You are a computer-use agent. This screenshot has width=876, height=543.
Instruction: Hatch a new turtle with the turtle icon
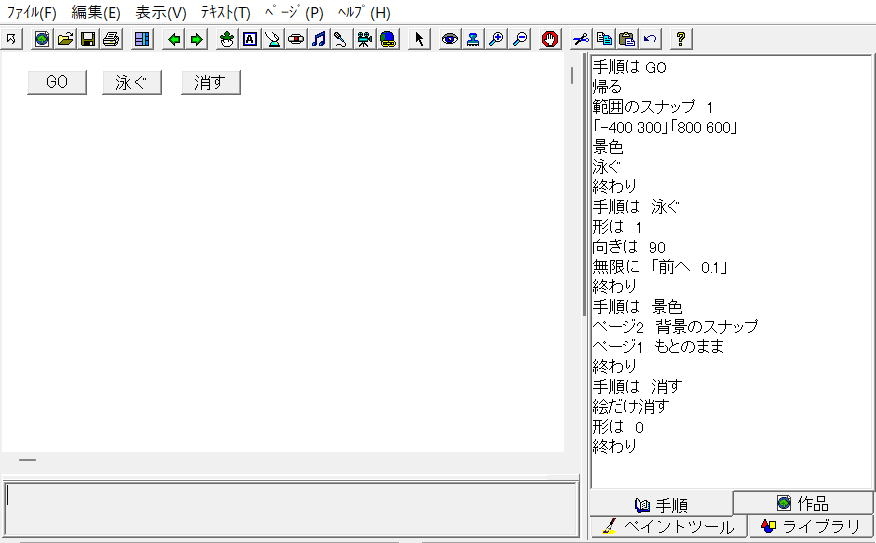coord(227,39)
